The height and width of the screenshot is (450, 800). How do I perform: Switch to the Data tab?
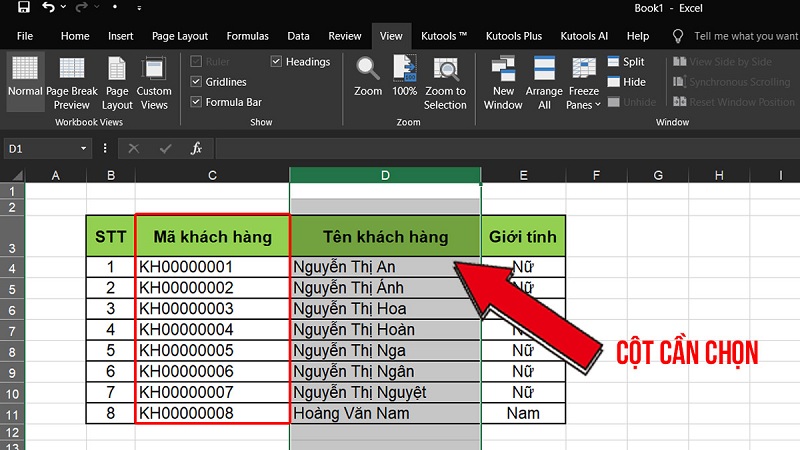(x=298, y=36)
